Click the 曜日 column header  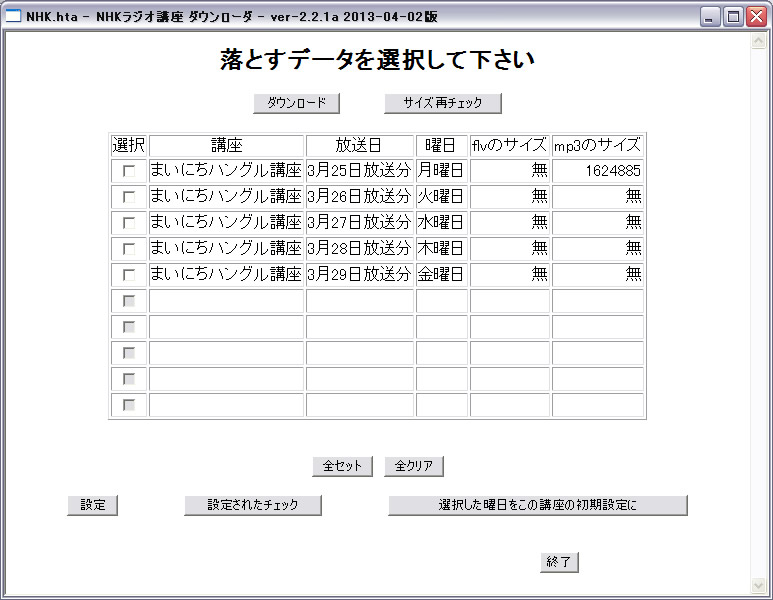(441, 145)
